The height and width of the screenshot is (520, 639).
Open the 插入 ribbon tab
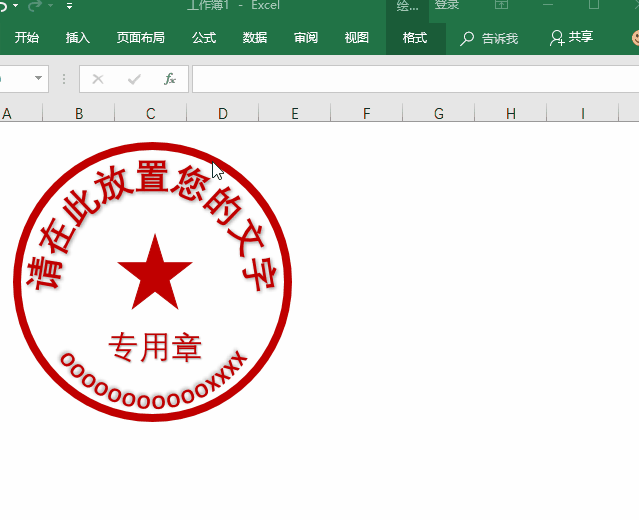(77, 38)
